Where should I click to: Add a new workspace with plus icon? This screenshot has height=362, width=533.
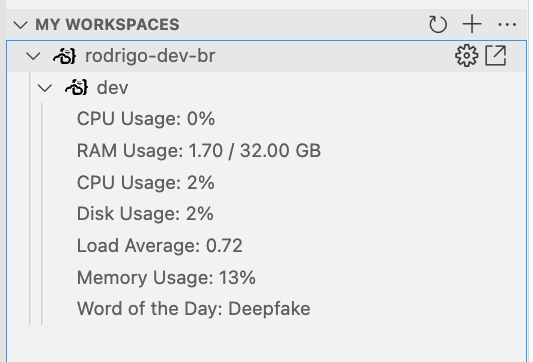472,24
